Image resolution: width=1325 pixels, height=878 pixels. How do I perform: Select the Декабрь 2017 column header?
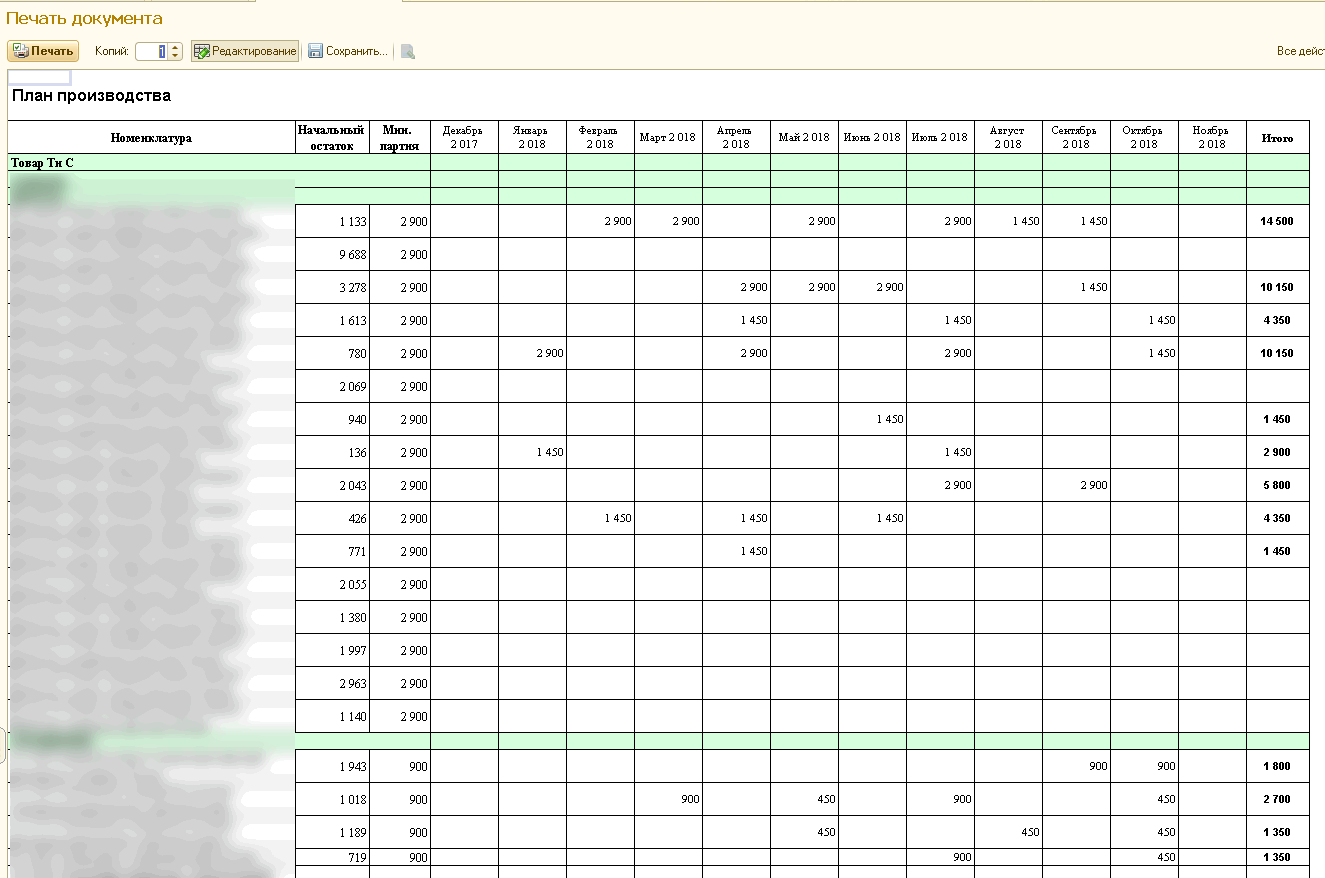point(463,138)
